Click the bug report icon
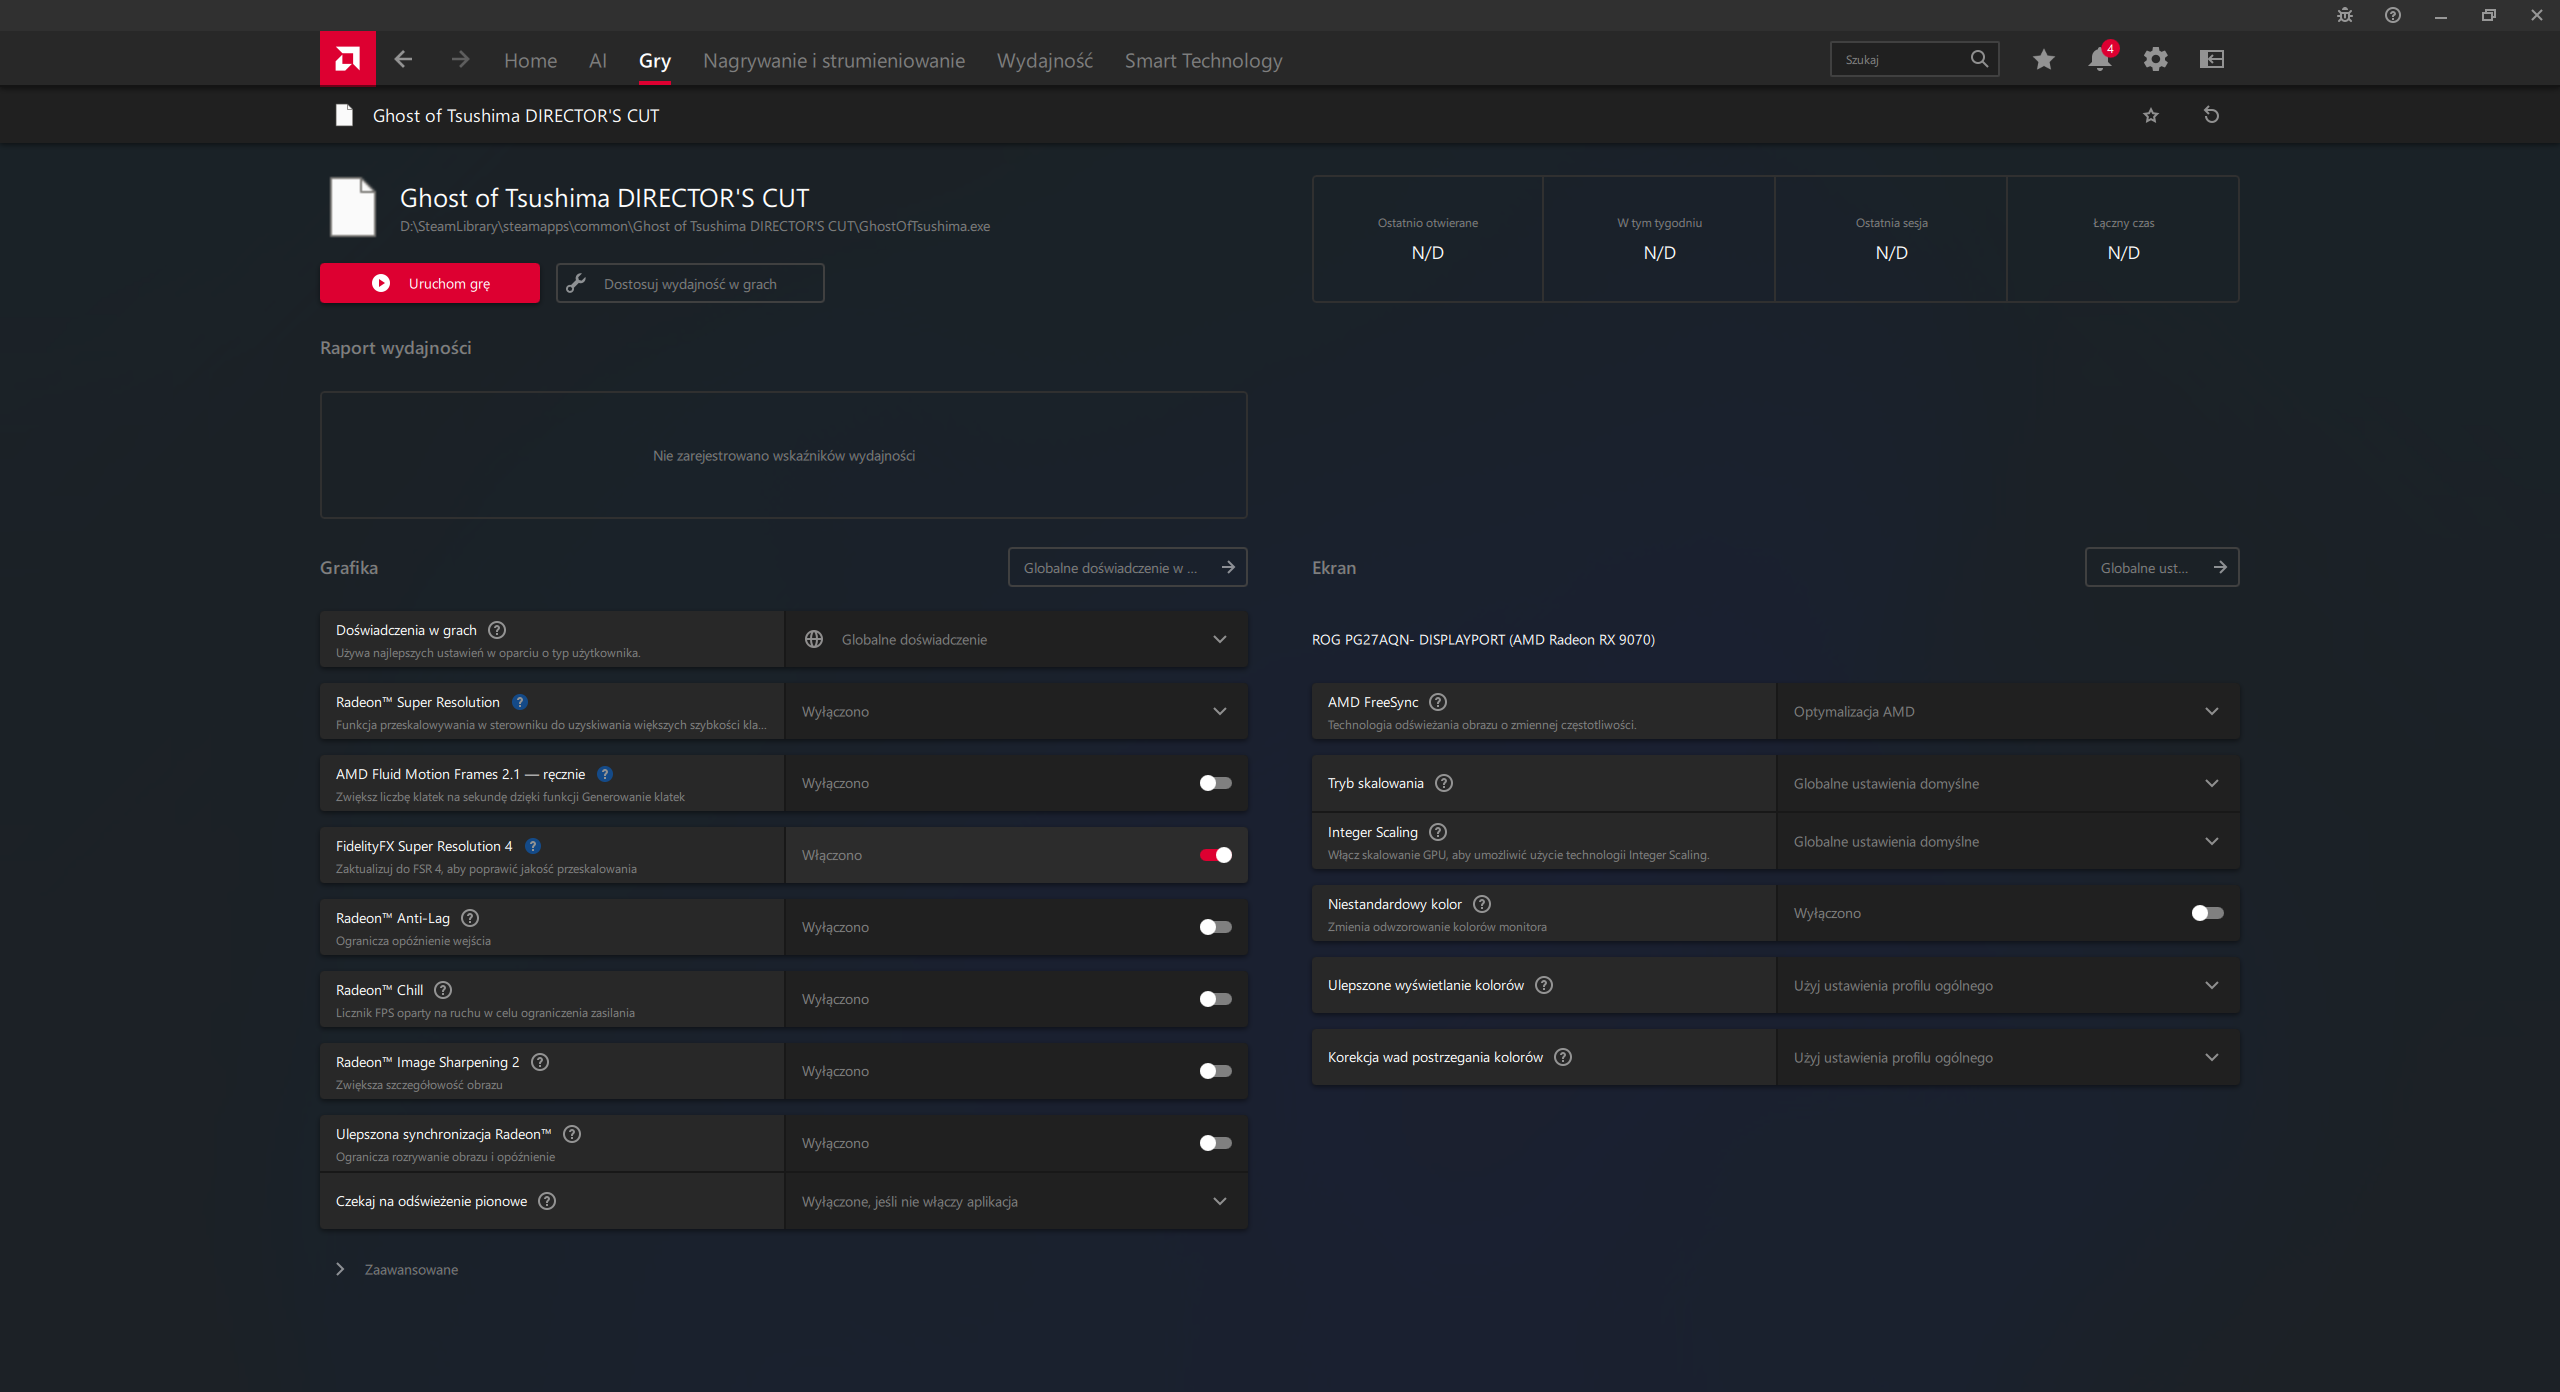The width and height of the screenshot is (2560, 1392). pyautogui.click(x=2345, y=15)
